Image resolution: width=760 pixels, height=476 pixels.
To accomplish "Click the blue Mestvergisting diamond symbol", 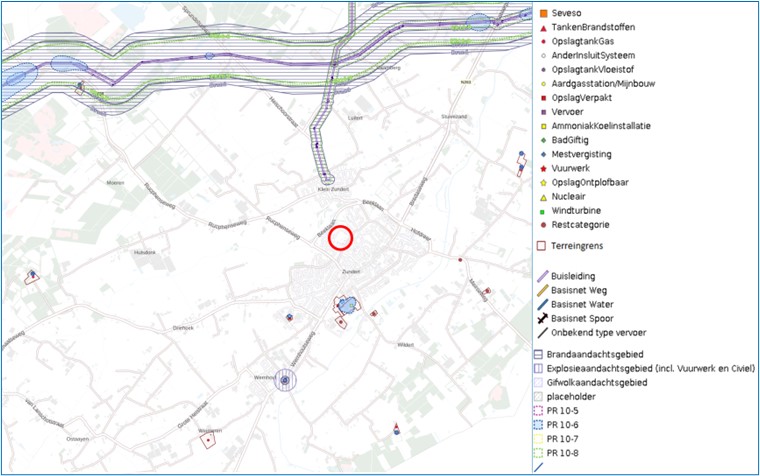I will tap(543, 155).
